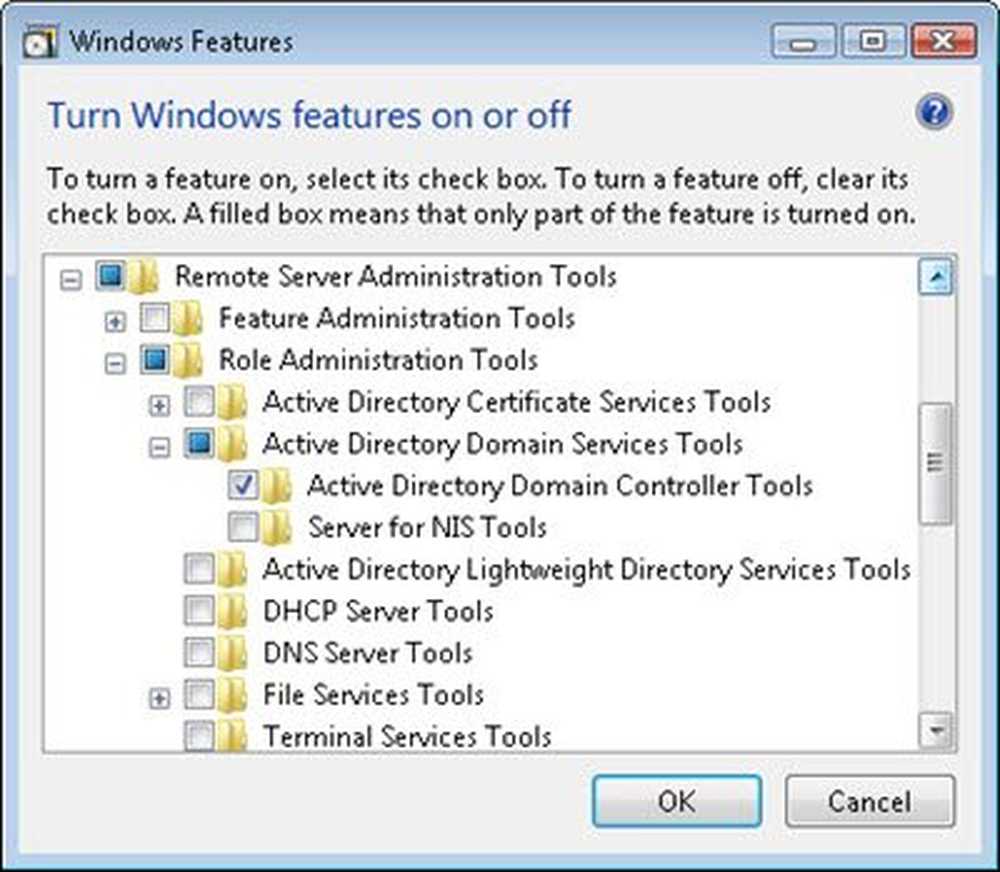1000x872 pixels.
Task: Click folder icon beside DHCP Server Tools
Action: click(x=232, y=612)
